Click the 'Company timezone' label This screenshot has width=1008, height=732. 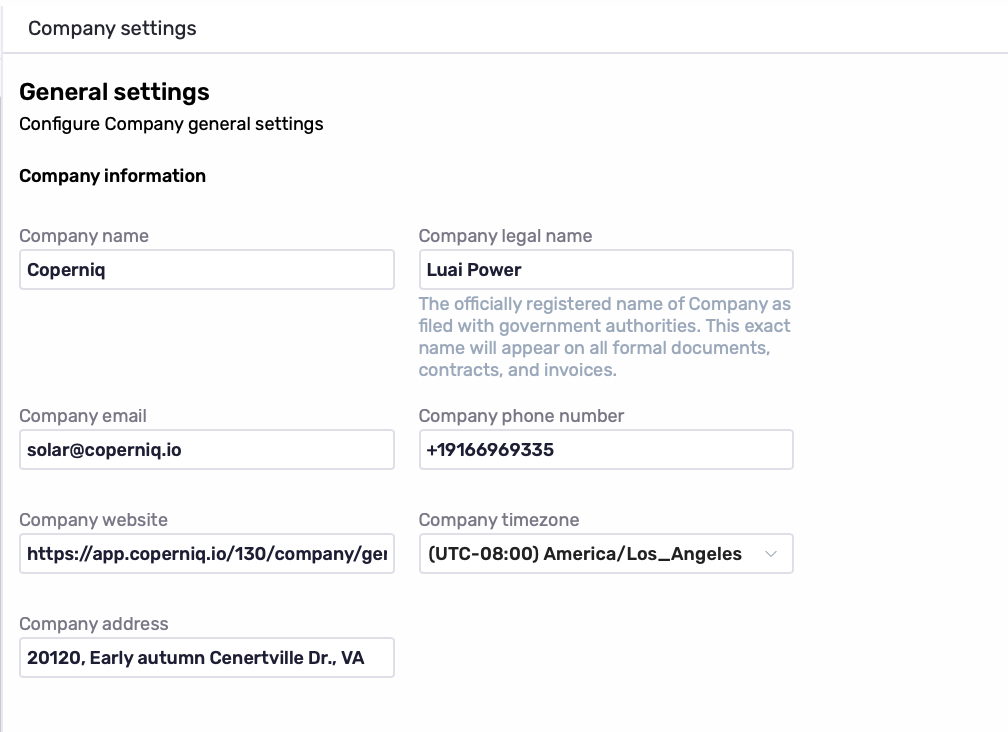499,520
